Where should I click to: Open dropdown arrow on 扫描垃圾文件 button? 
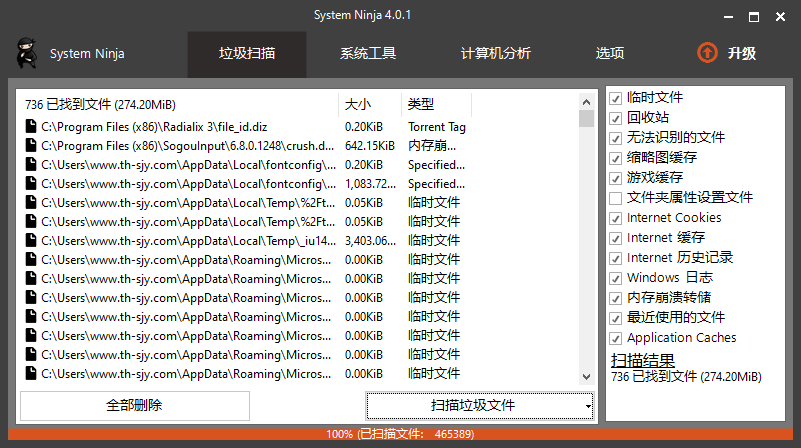point(587,406)
